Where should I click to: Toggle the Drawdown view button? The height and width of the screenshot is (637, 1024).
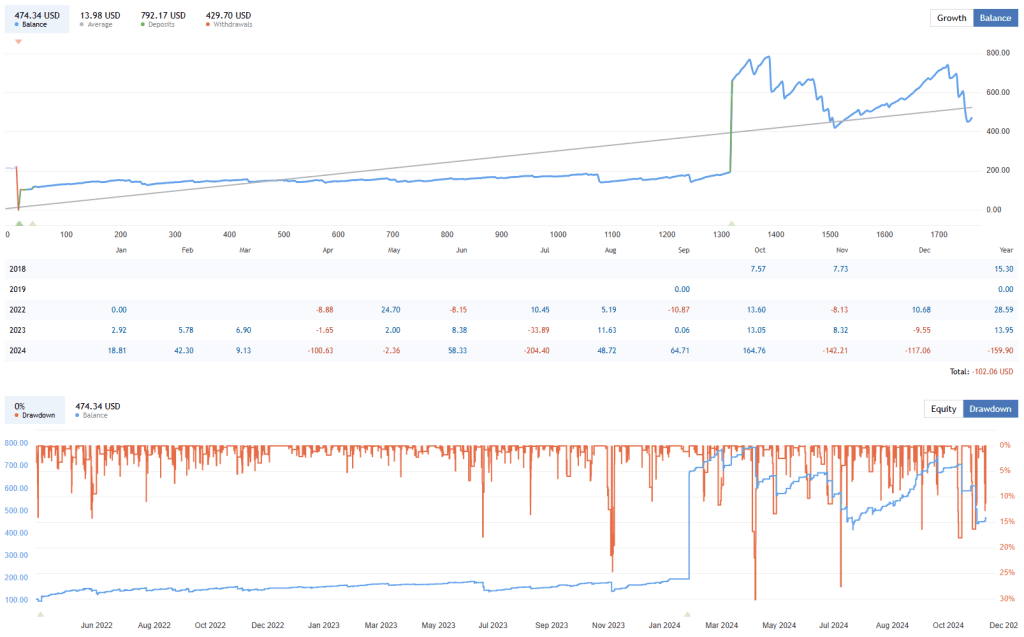click(x=989, y=409)
